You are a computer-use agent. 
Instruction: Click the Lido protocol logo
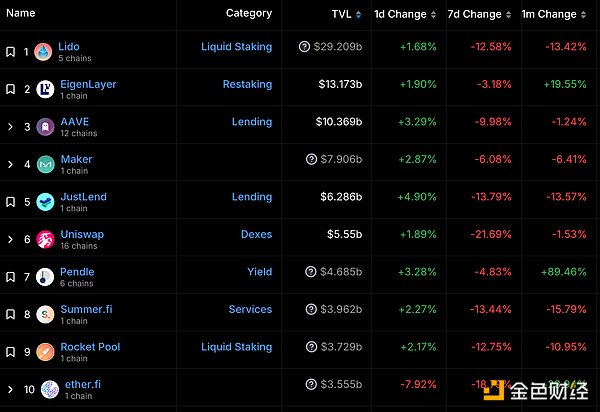coord(43,52)
